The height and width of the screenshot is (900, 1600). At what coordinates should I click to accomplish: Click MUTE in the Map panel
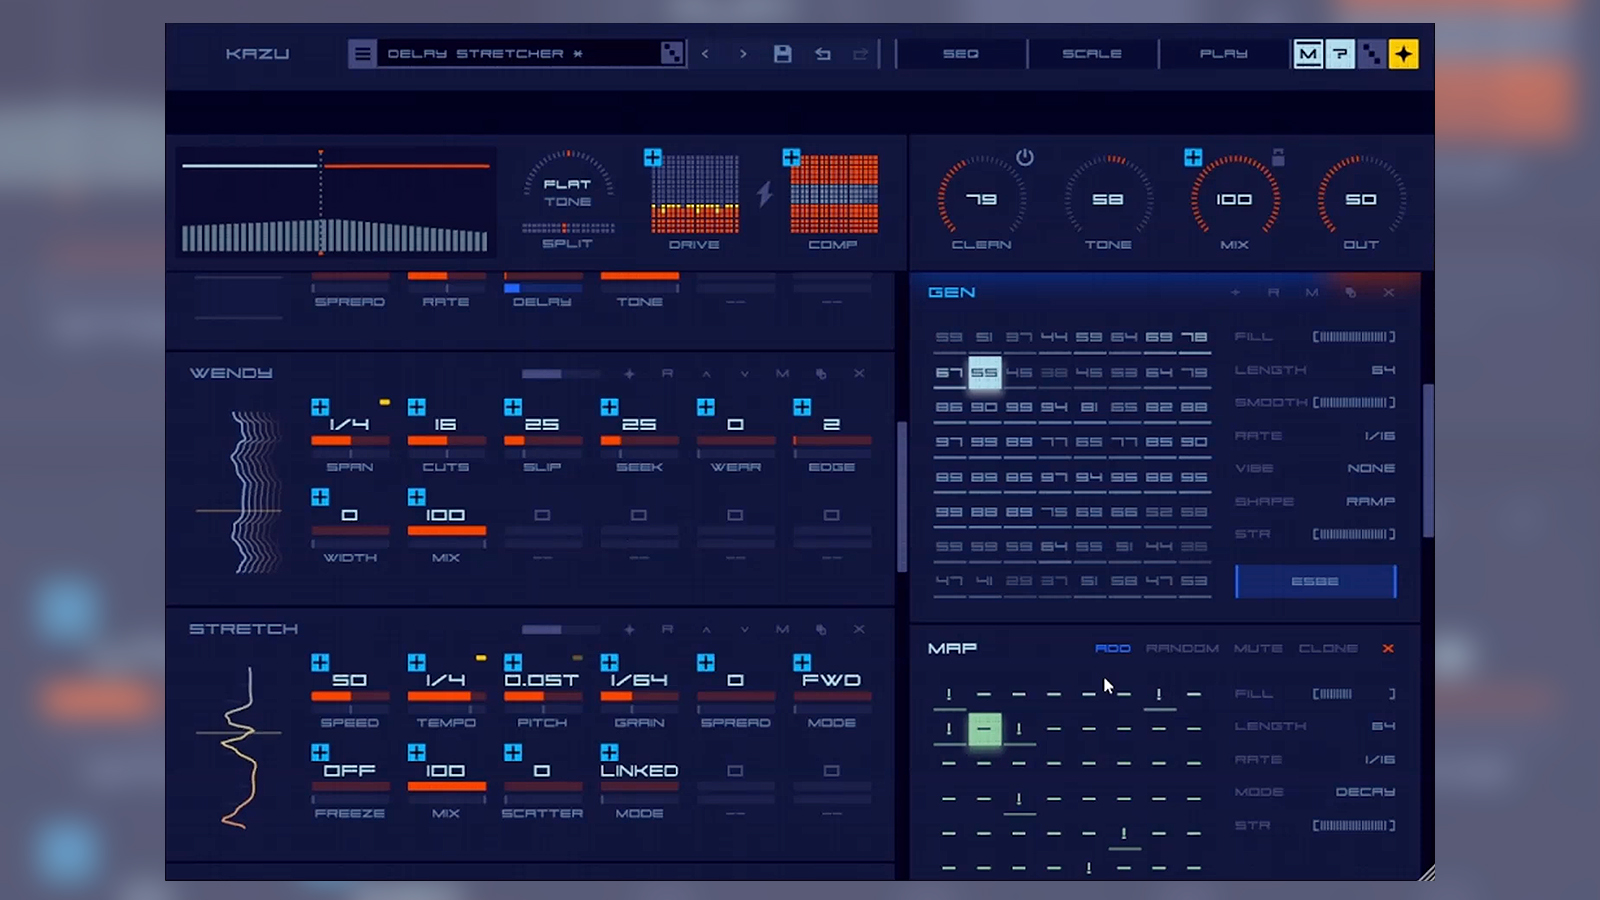[1258, 649]
